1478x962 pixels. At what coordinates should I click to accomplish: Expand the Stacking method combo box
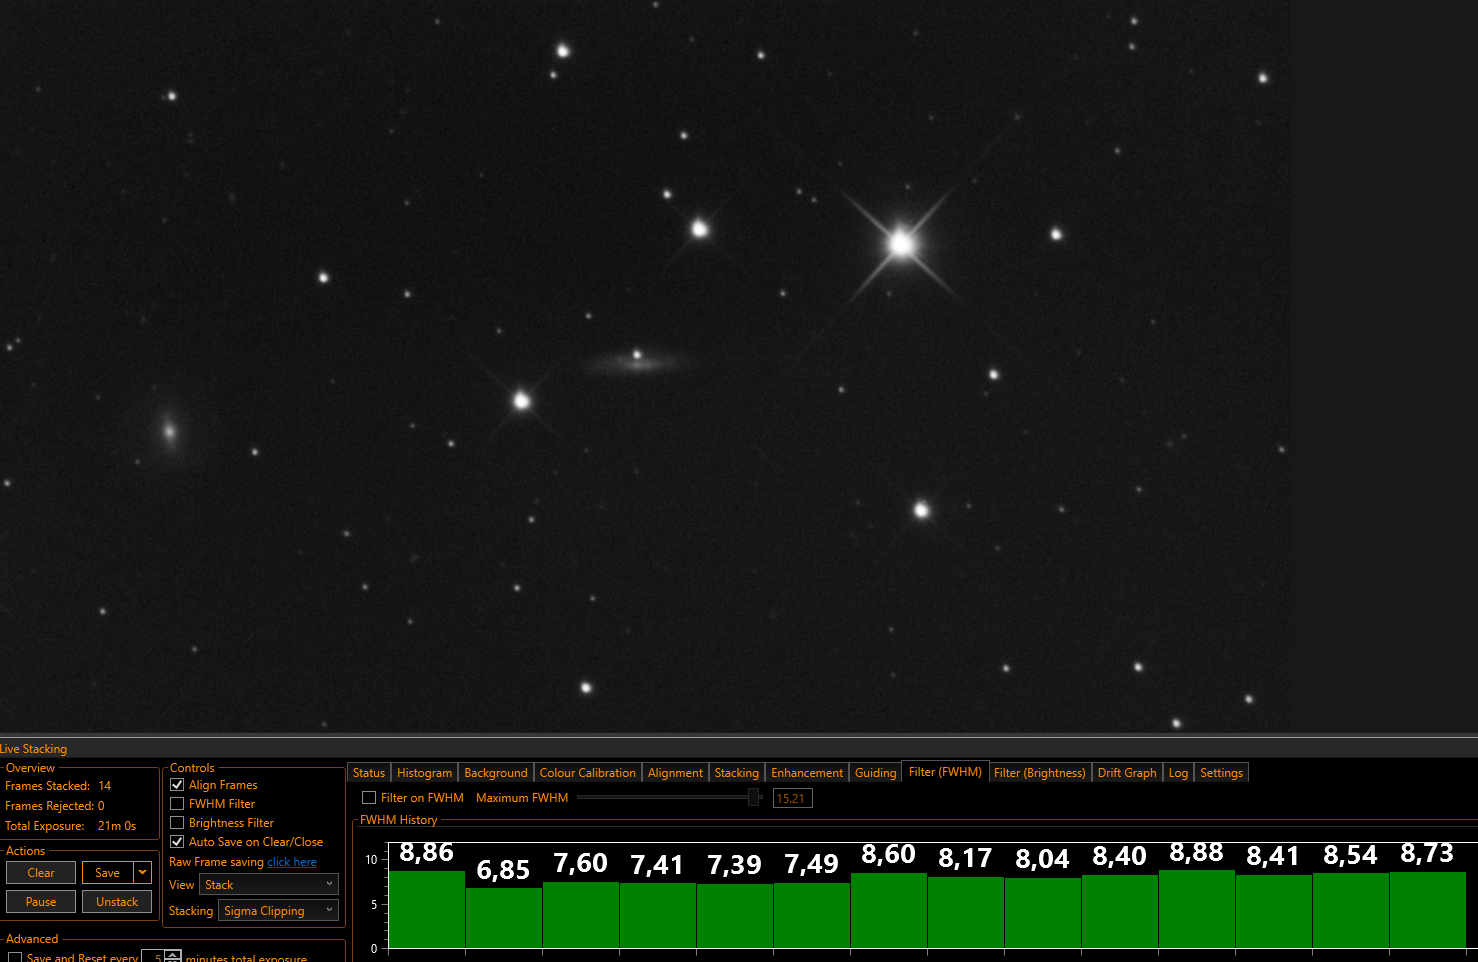click(278, 911)
